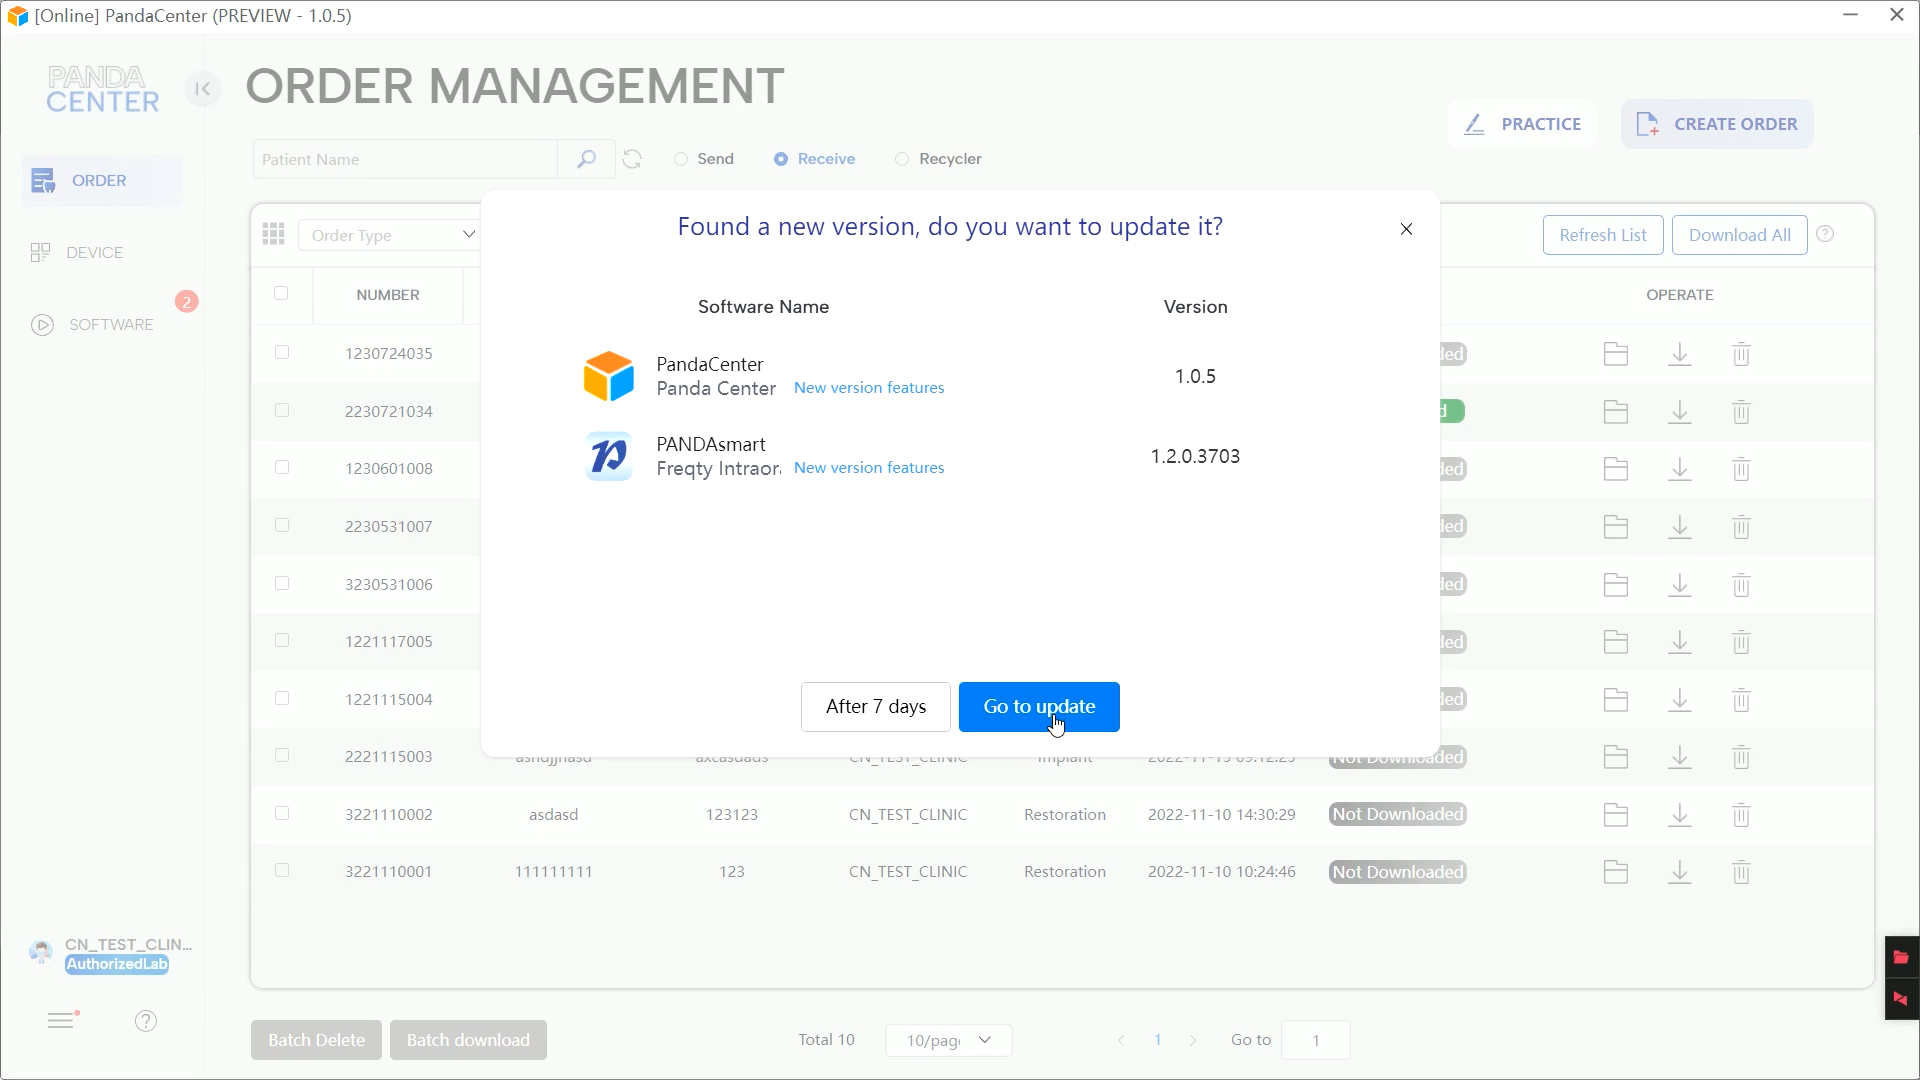Check the box for order 3221110002
Image resolution: width=1920 pixels, height=1080 pixels.
[x=282, y=813]
